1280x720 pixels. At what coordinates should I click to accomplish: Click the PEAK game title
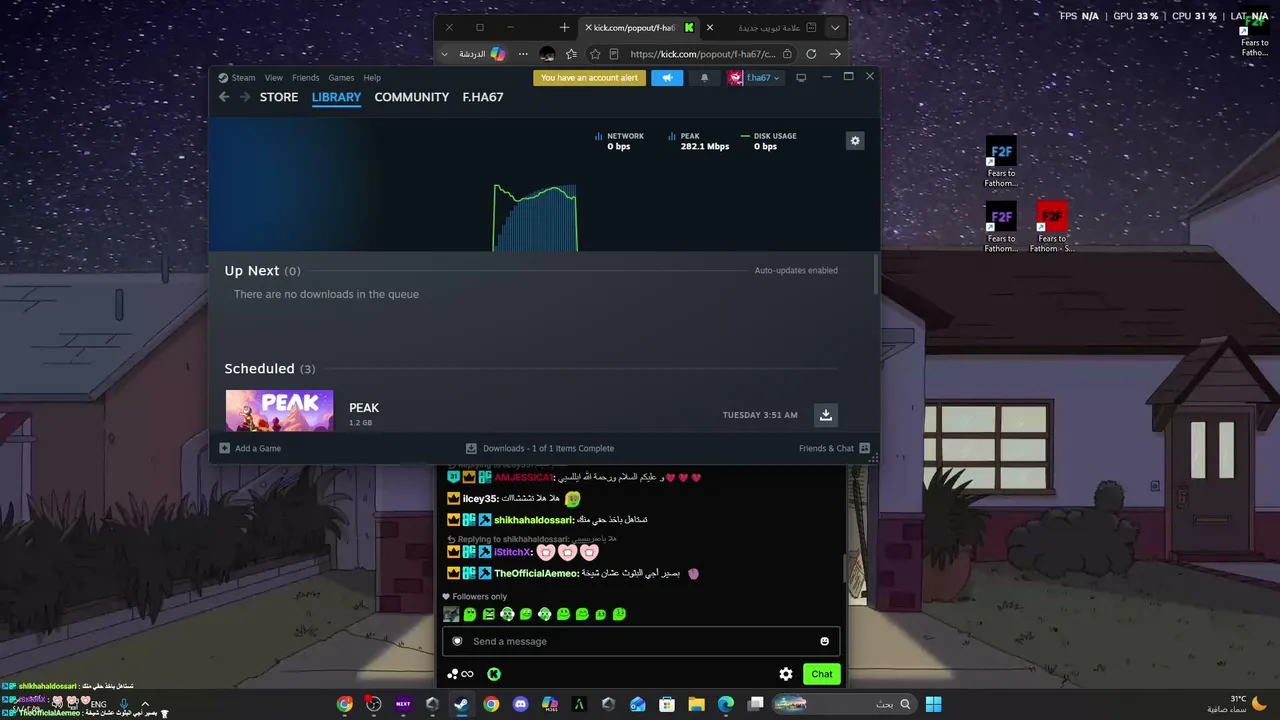pyautogui.click(x=364, y=408)
